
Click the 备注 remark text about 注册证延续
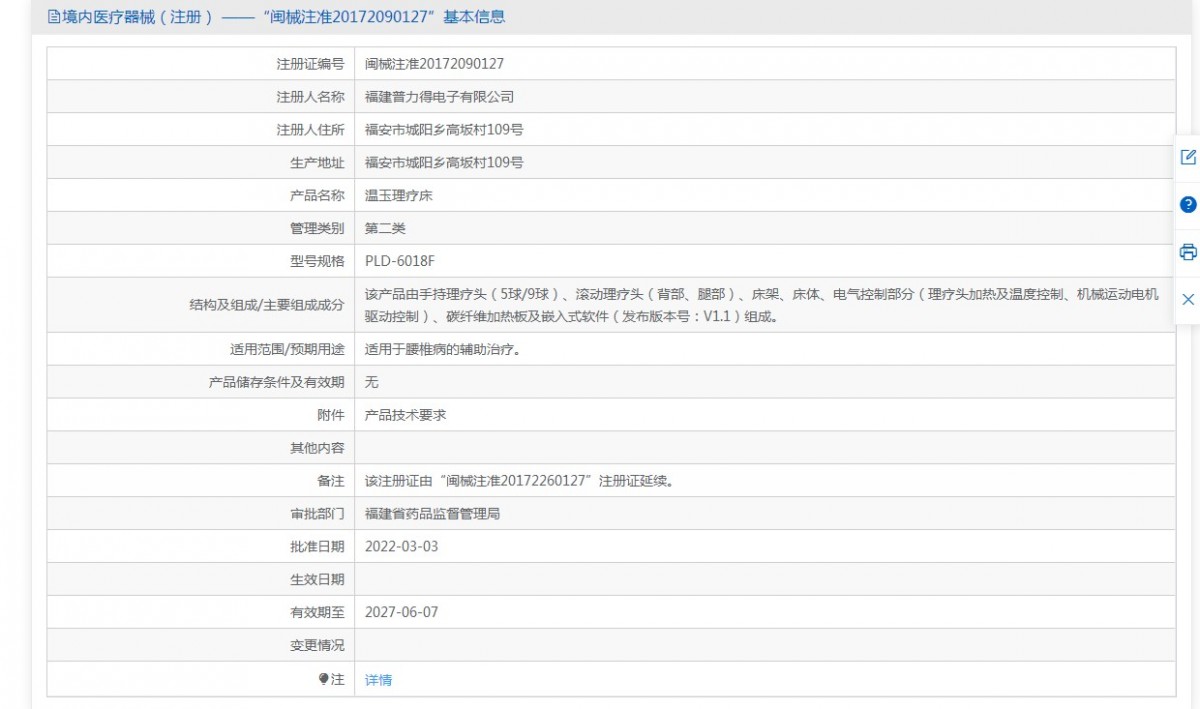coord(519,481)
